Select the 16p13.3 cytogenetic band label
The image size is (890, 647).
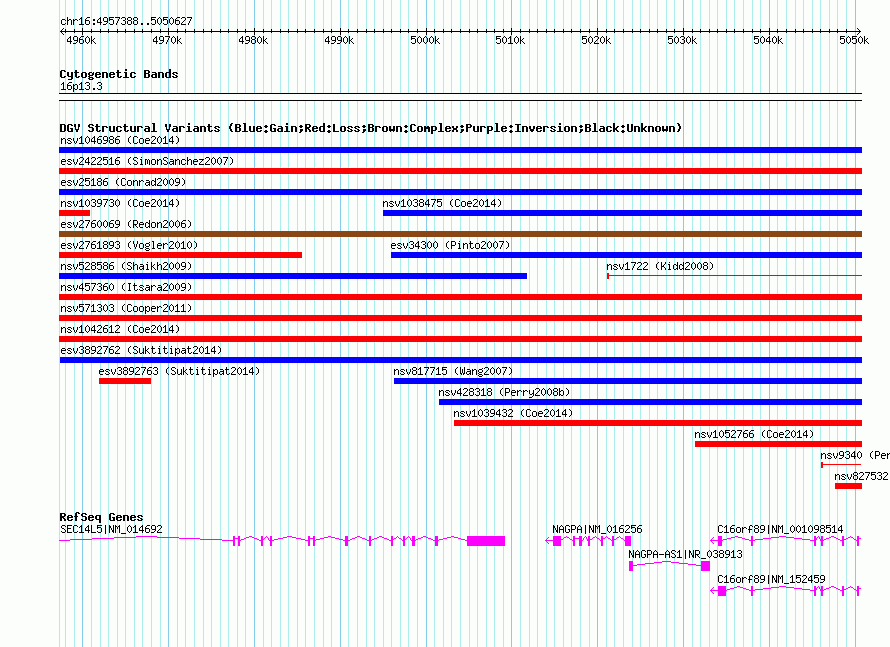81,86
